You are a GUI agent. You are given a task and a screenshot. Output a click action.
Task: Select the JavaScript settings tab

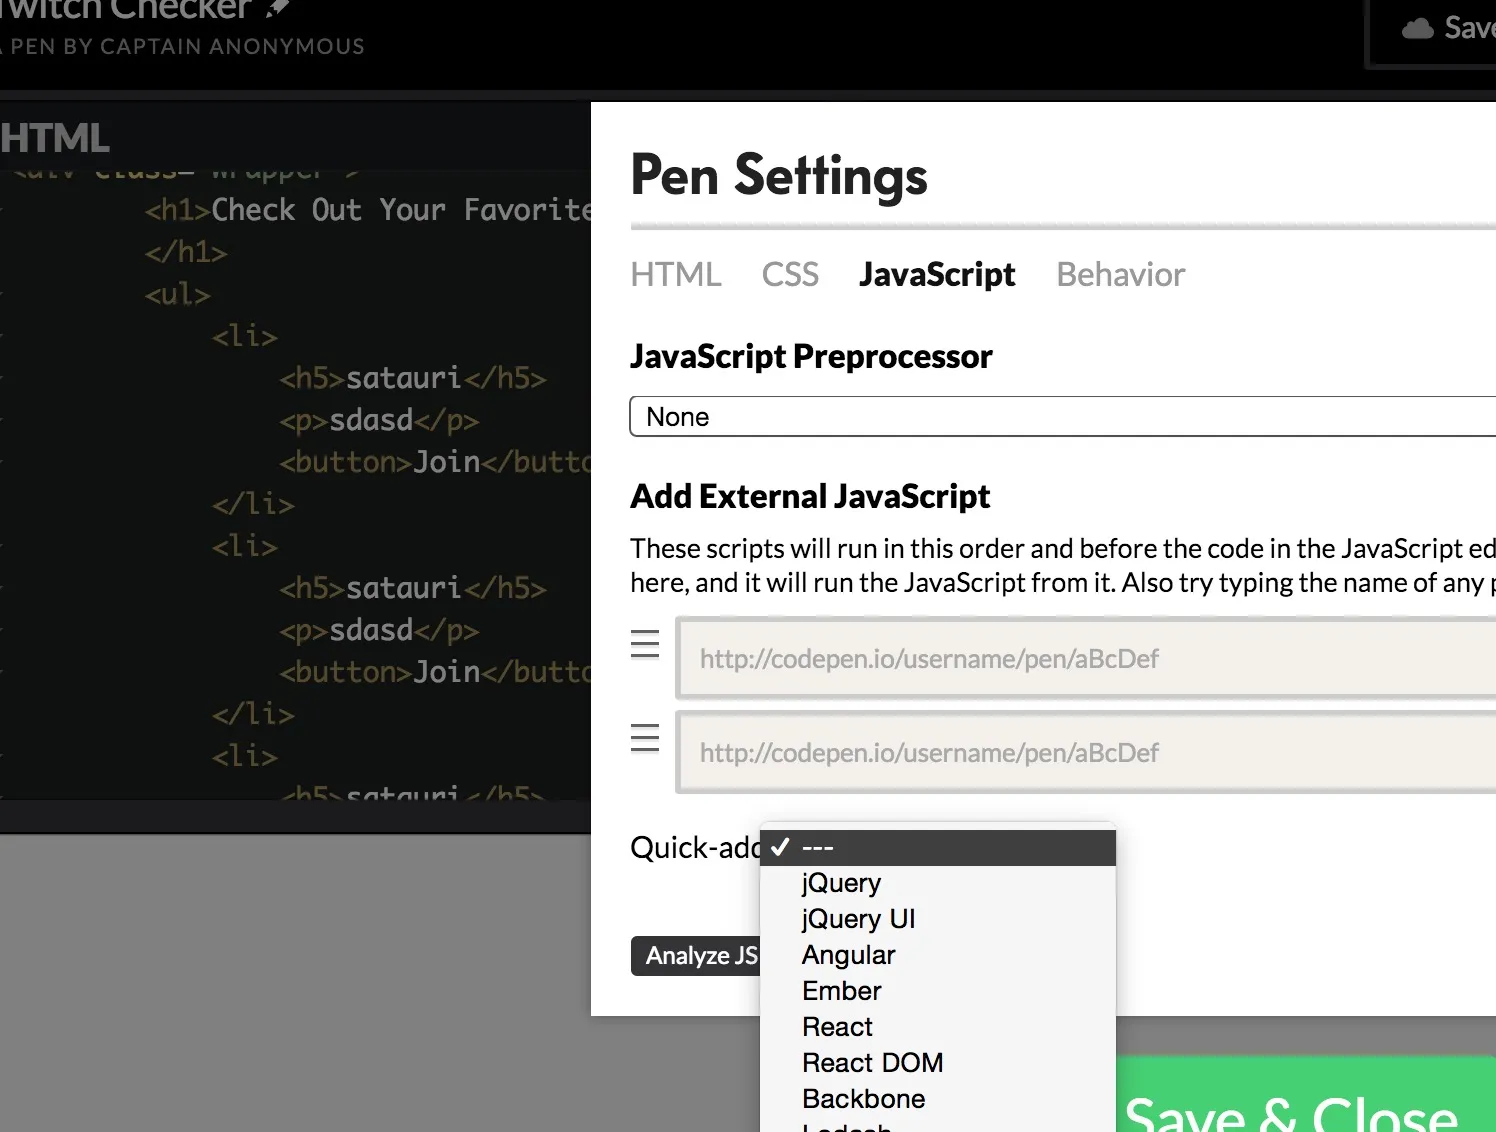click(937, 274)
